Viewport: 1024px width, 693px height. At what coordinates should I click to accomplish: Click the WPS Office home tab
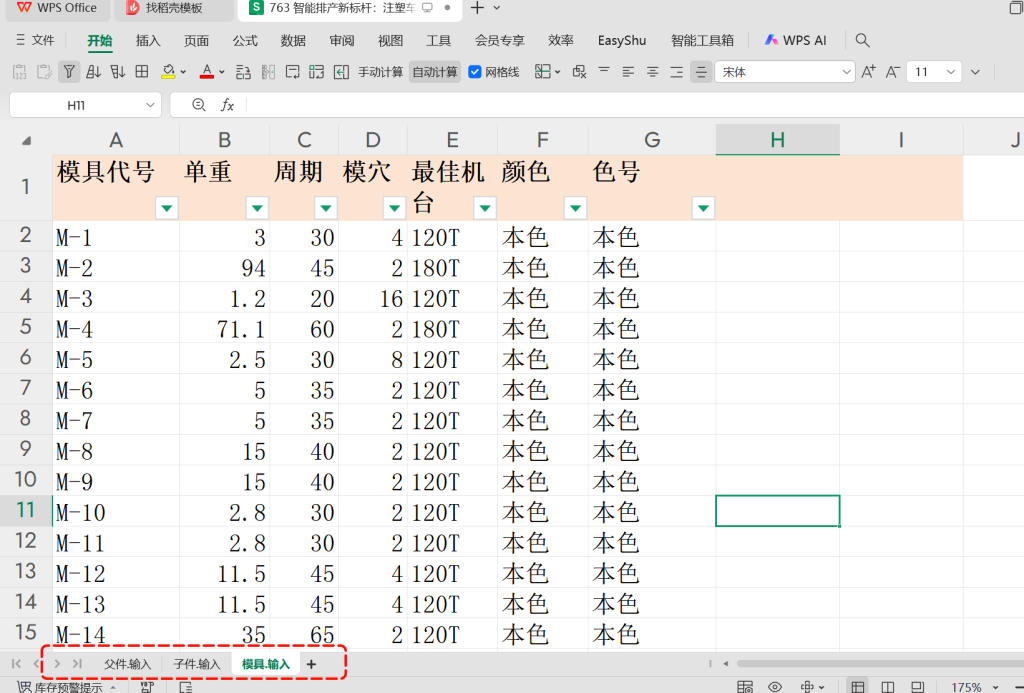(57, 8)
